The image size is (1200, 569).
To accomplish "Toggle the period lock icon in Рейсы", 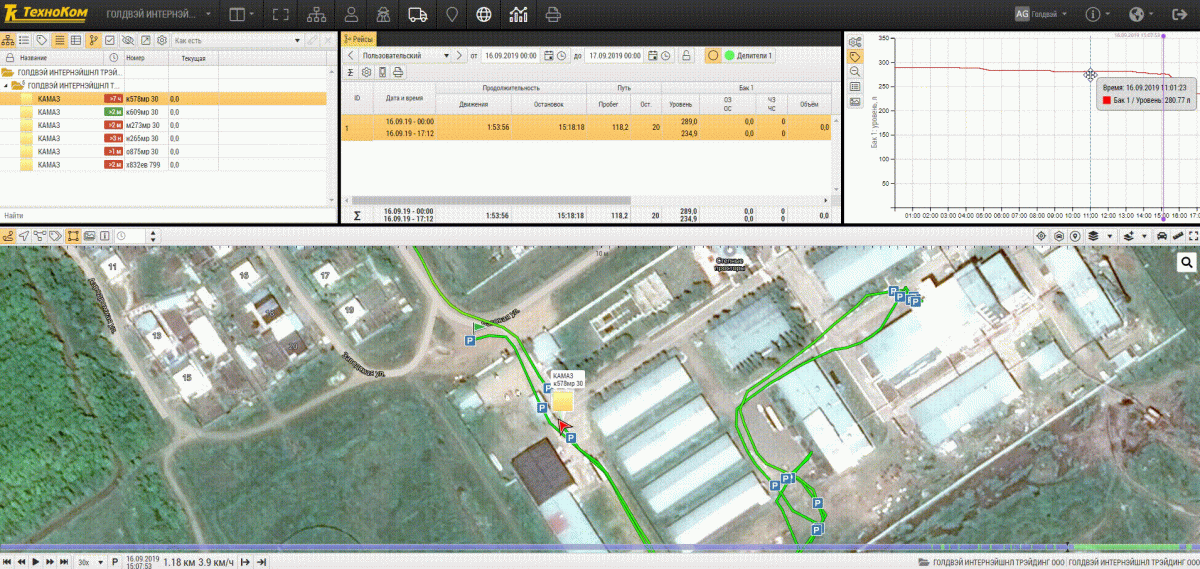I will pos(686,56).
